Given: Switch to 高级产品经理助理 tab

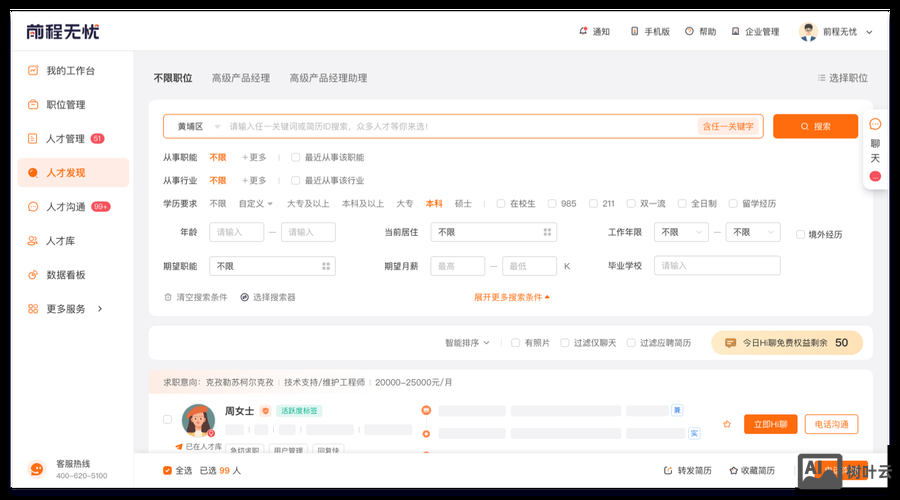Looking at the screenshot, I should (328, 78).
